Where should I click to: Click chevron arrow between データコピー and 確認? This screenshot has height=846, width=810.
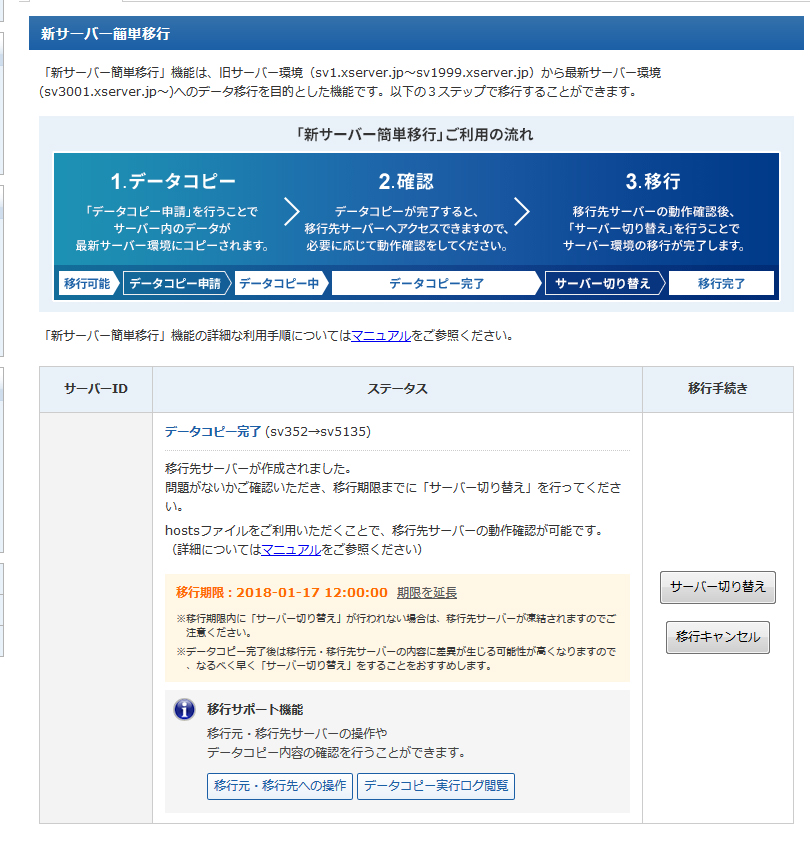[x=292, y=211]
